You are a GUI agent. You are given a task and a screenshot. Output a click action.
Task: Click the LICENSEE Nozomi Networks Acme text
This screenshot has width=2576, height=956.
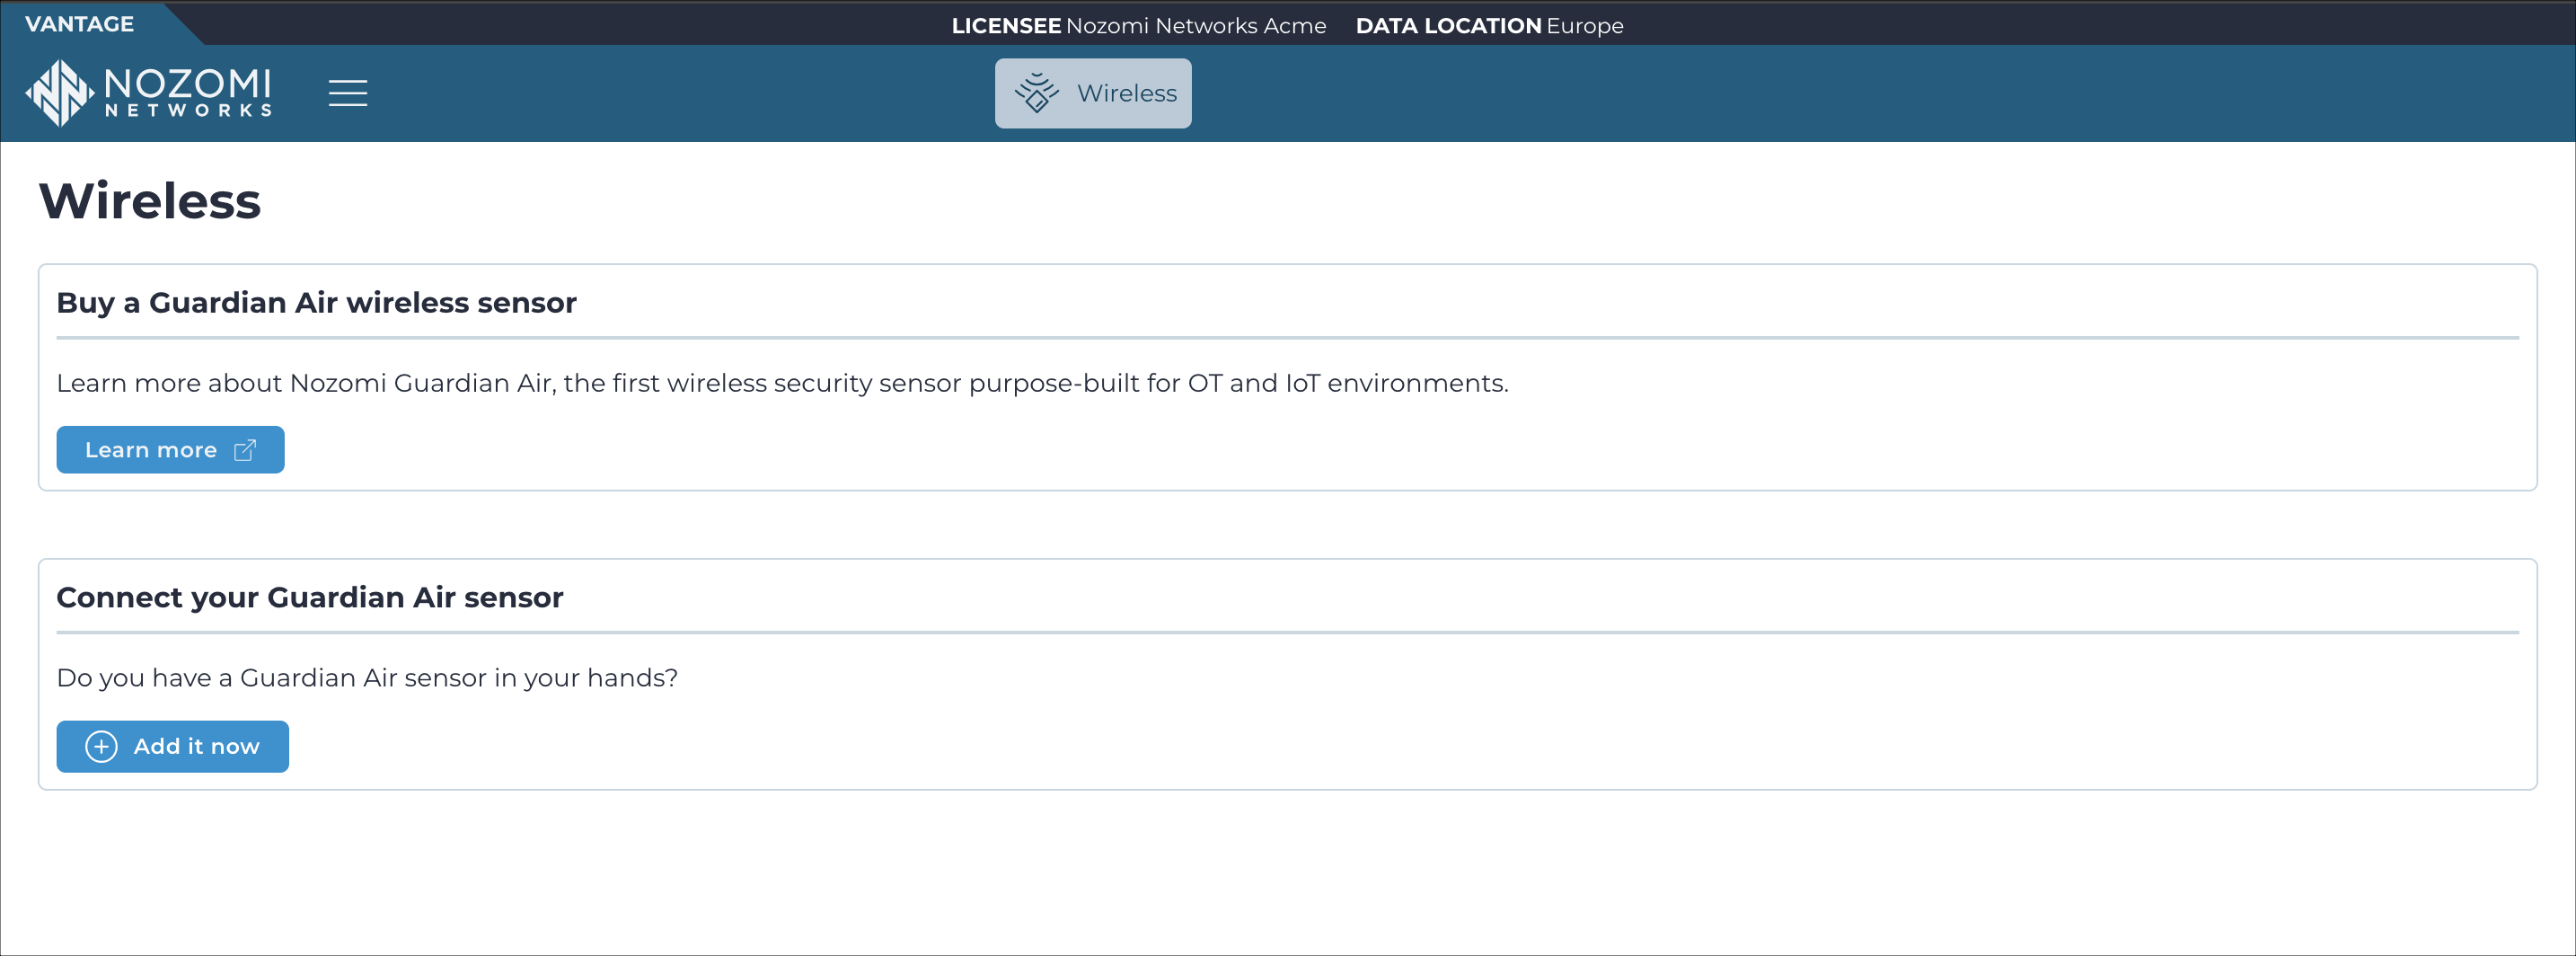pos(1139,26)
